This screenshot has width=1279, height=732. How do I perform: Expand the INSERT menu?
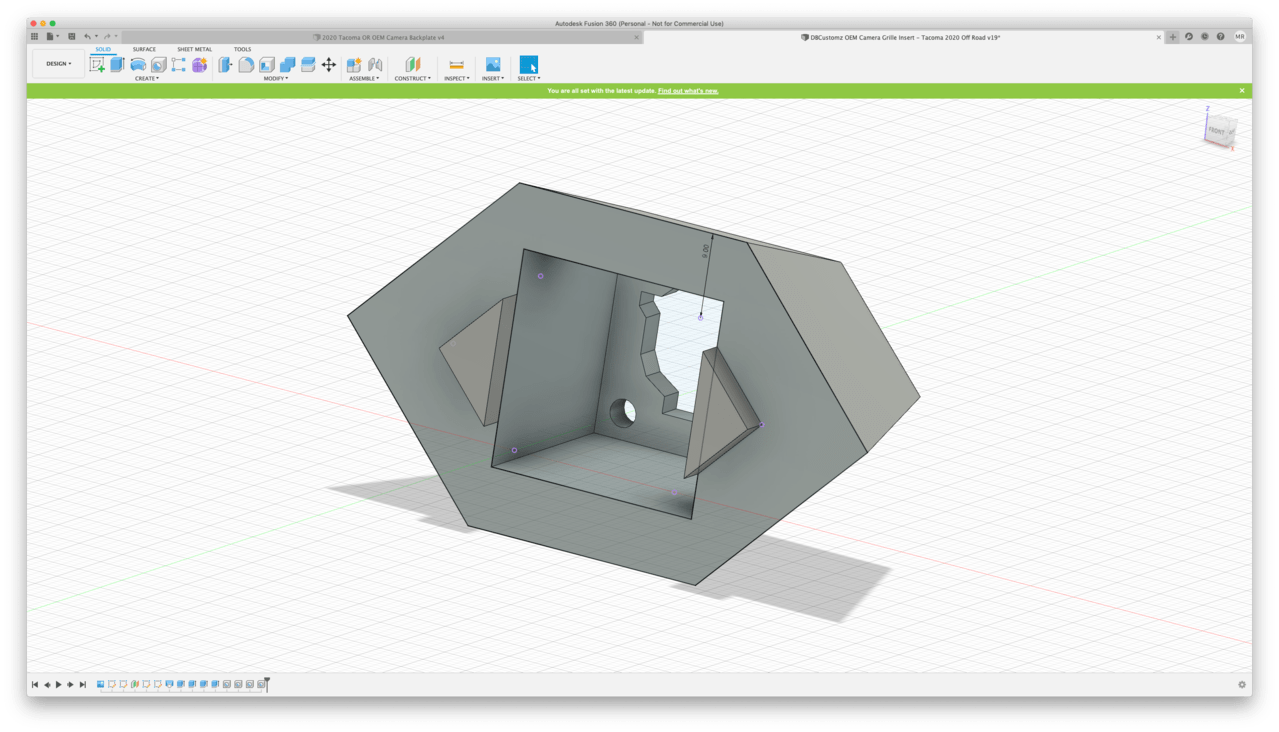coord(493,78)
